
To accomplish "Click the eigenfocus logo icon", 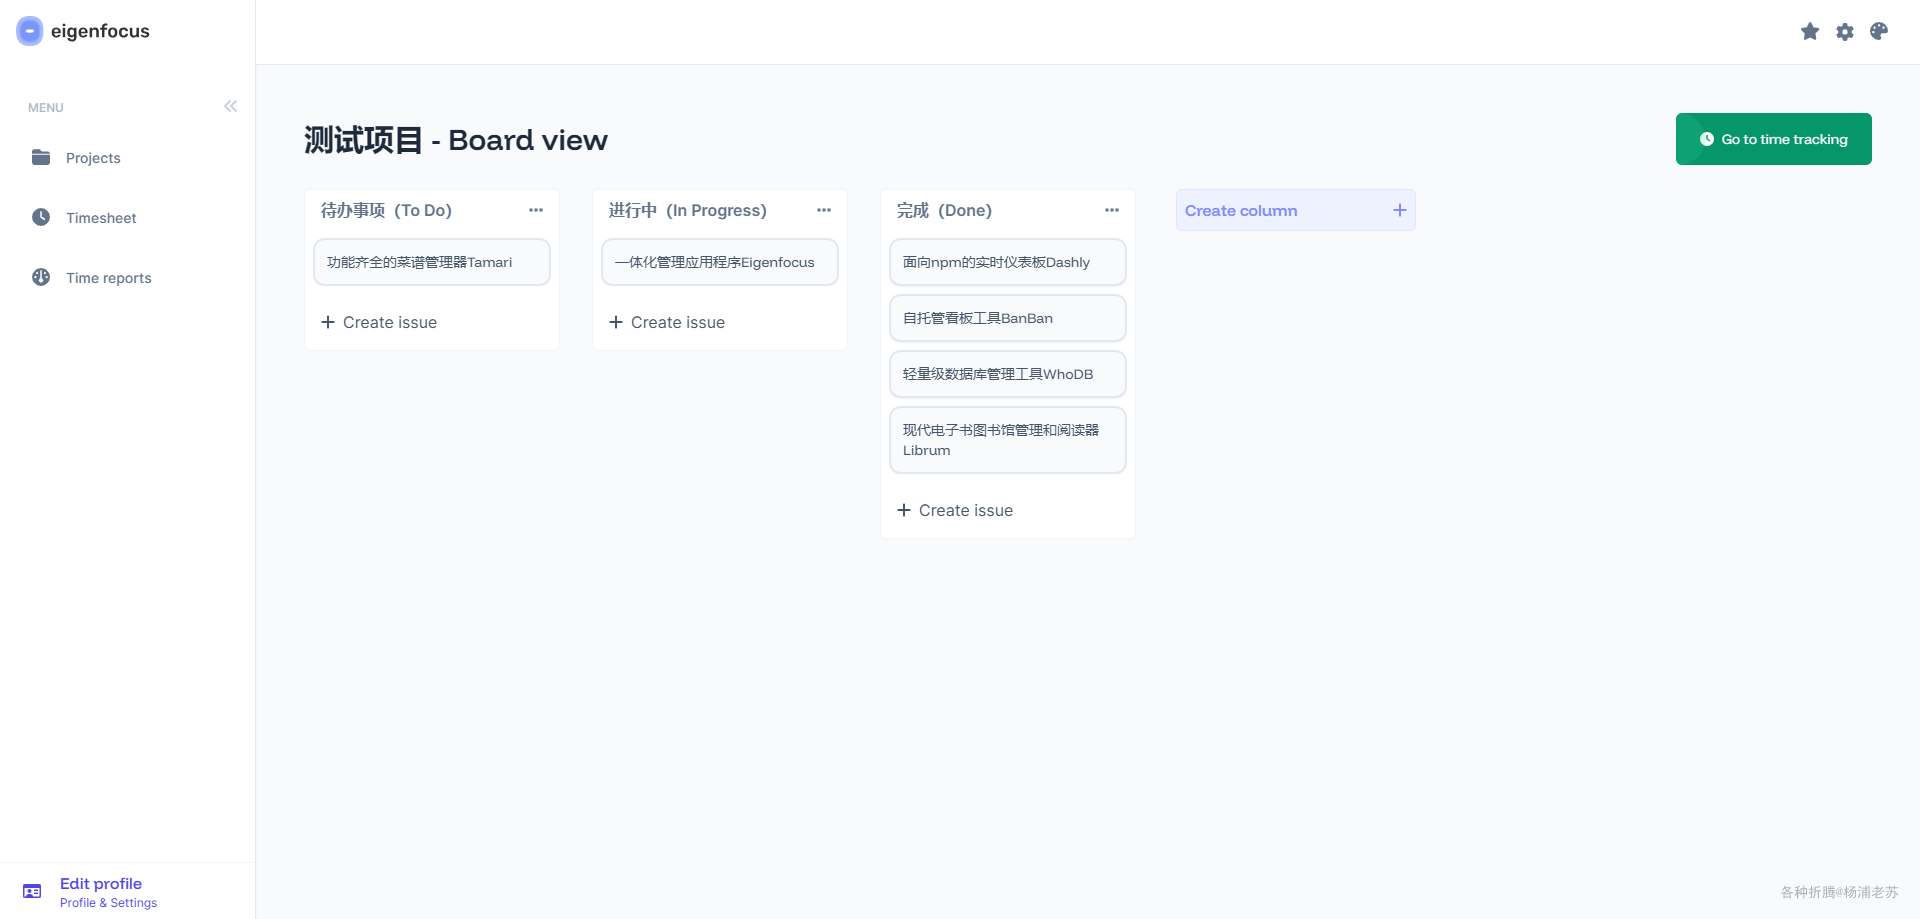I will 30,31.
